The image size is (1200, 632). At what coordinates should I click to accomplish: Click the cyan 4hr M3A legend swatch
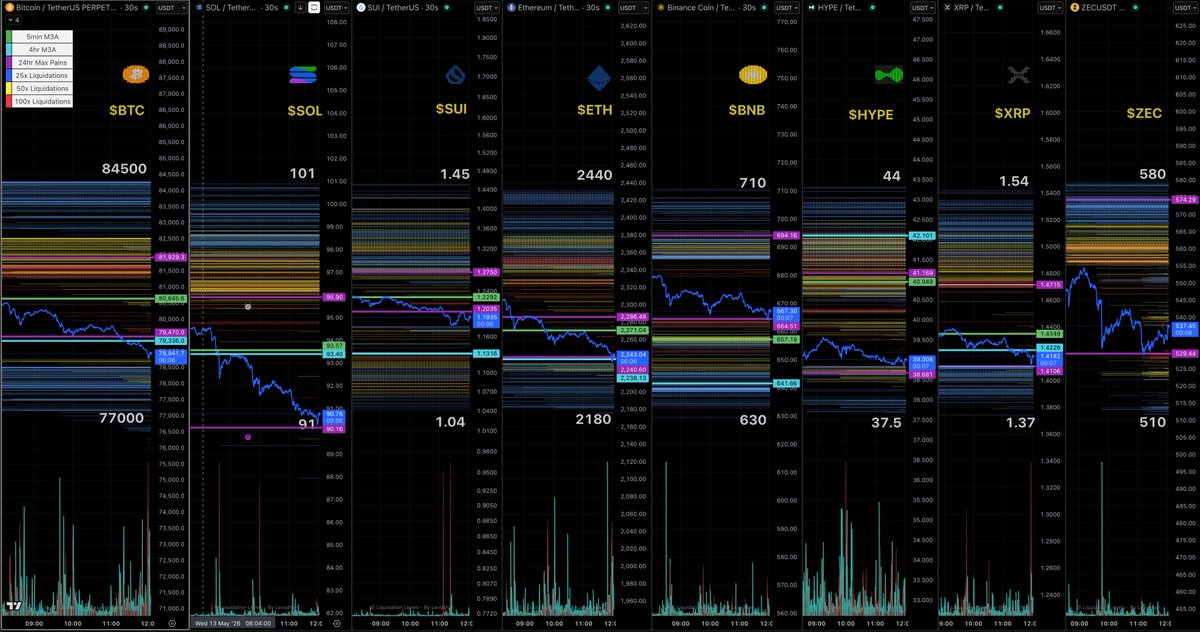point(9,49)
